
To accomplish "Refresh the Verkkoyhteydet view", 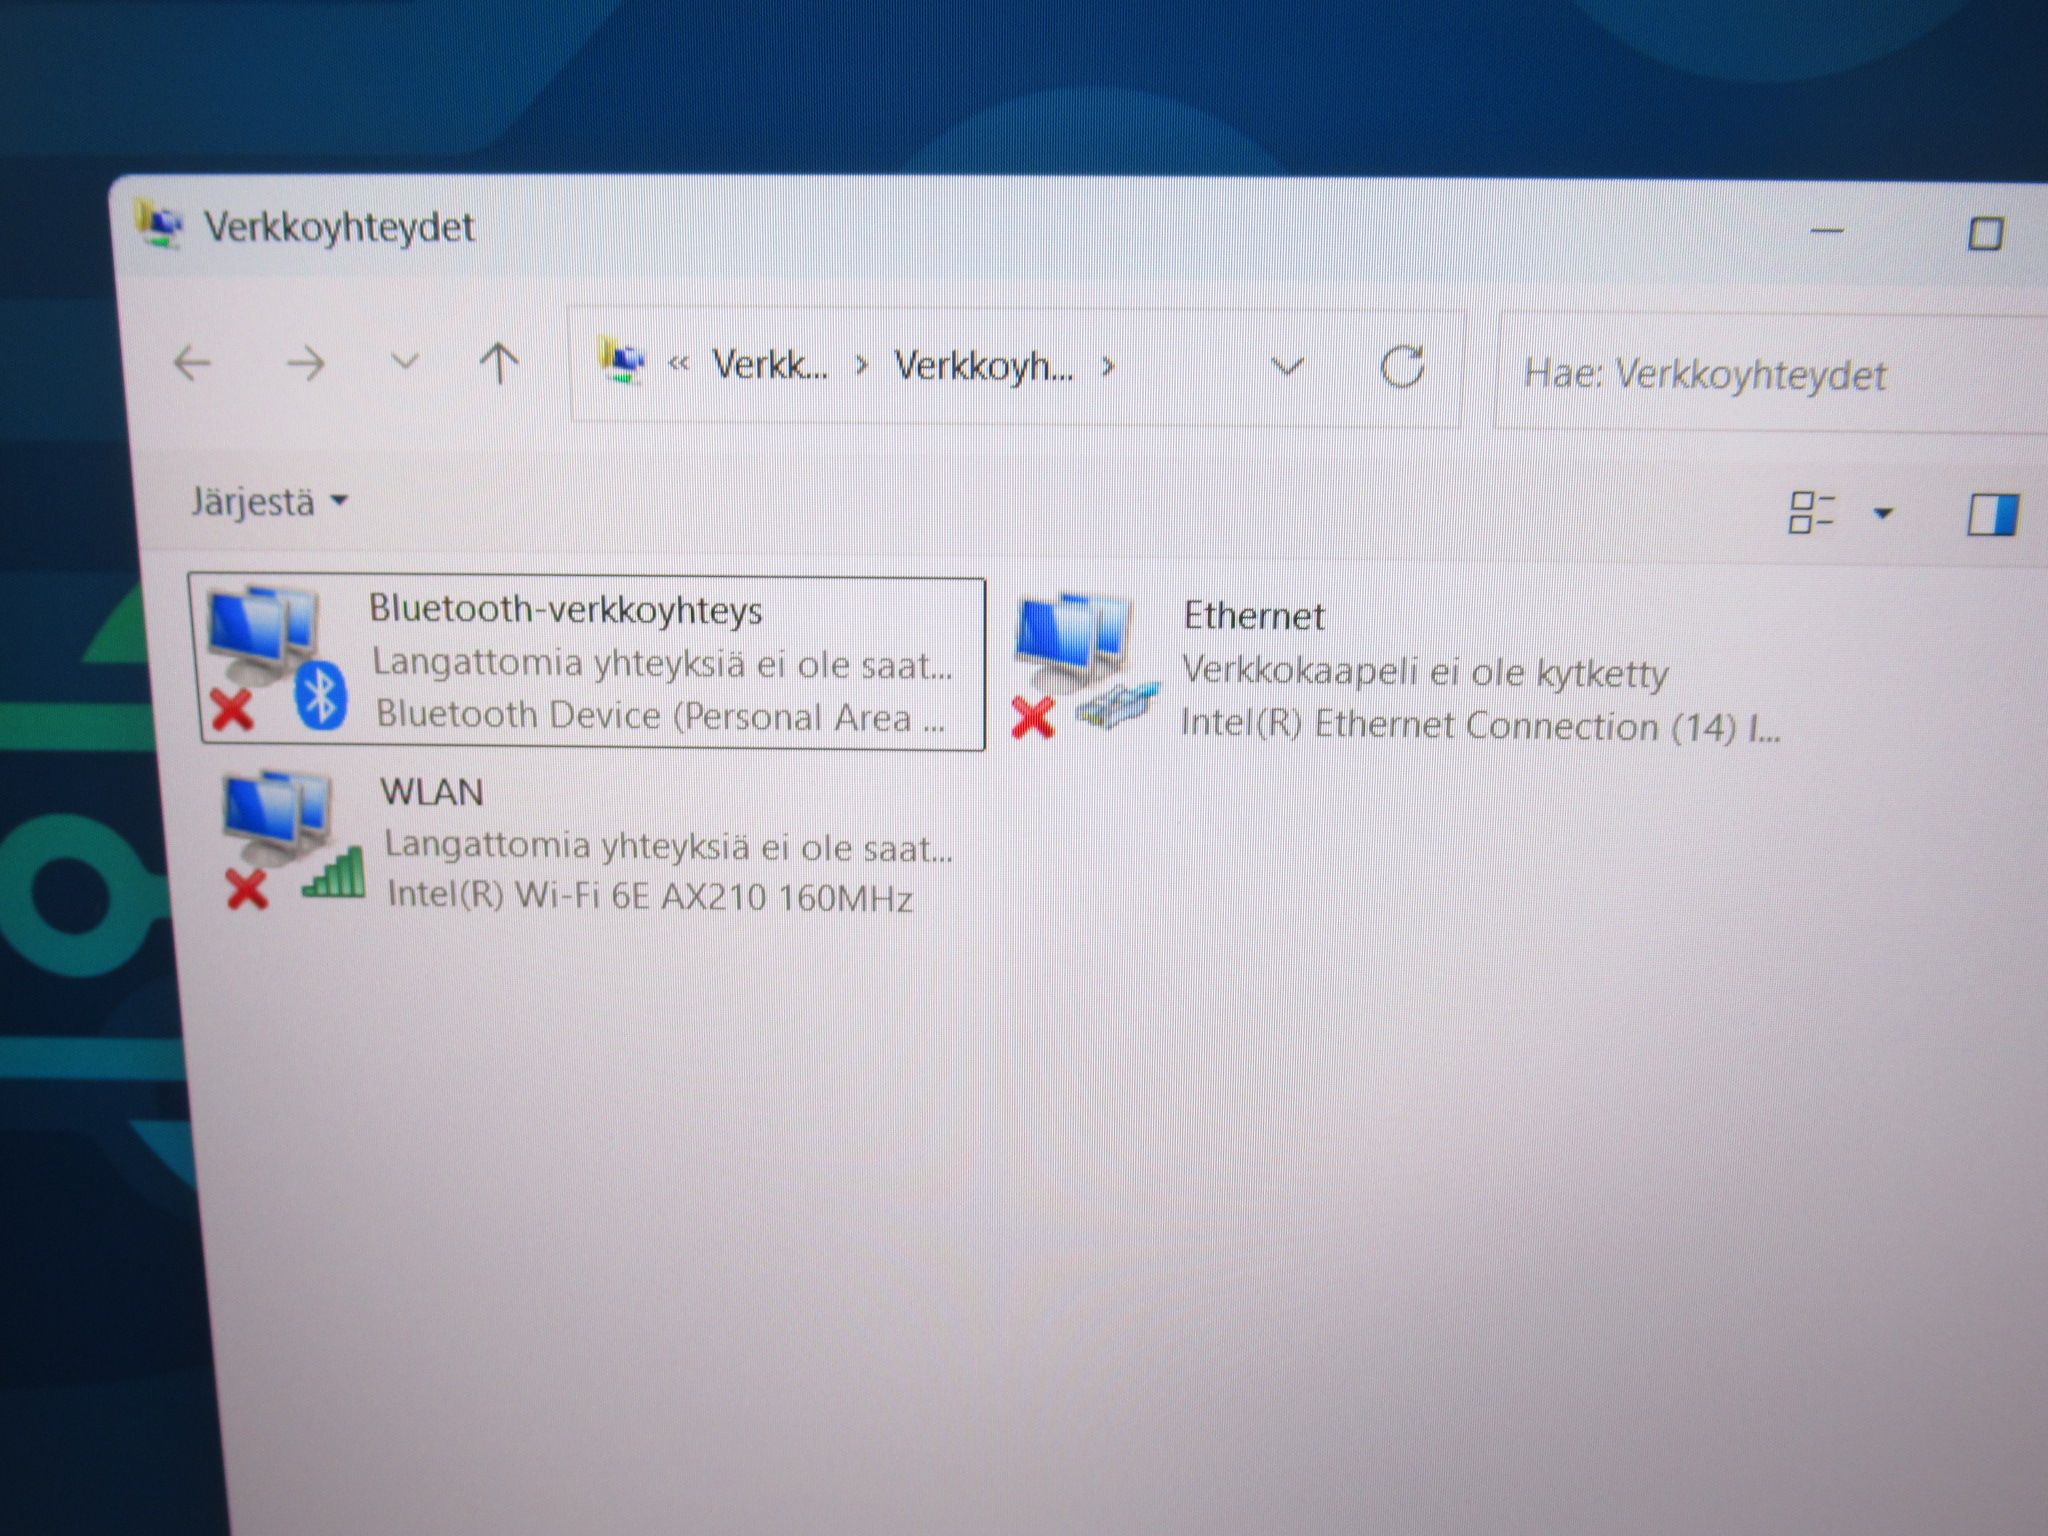I will click(1402, 367).
